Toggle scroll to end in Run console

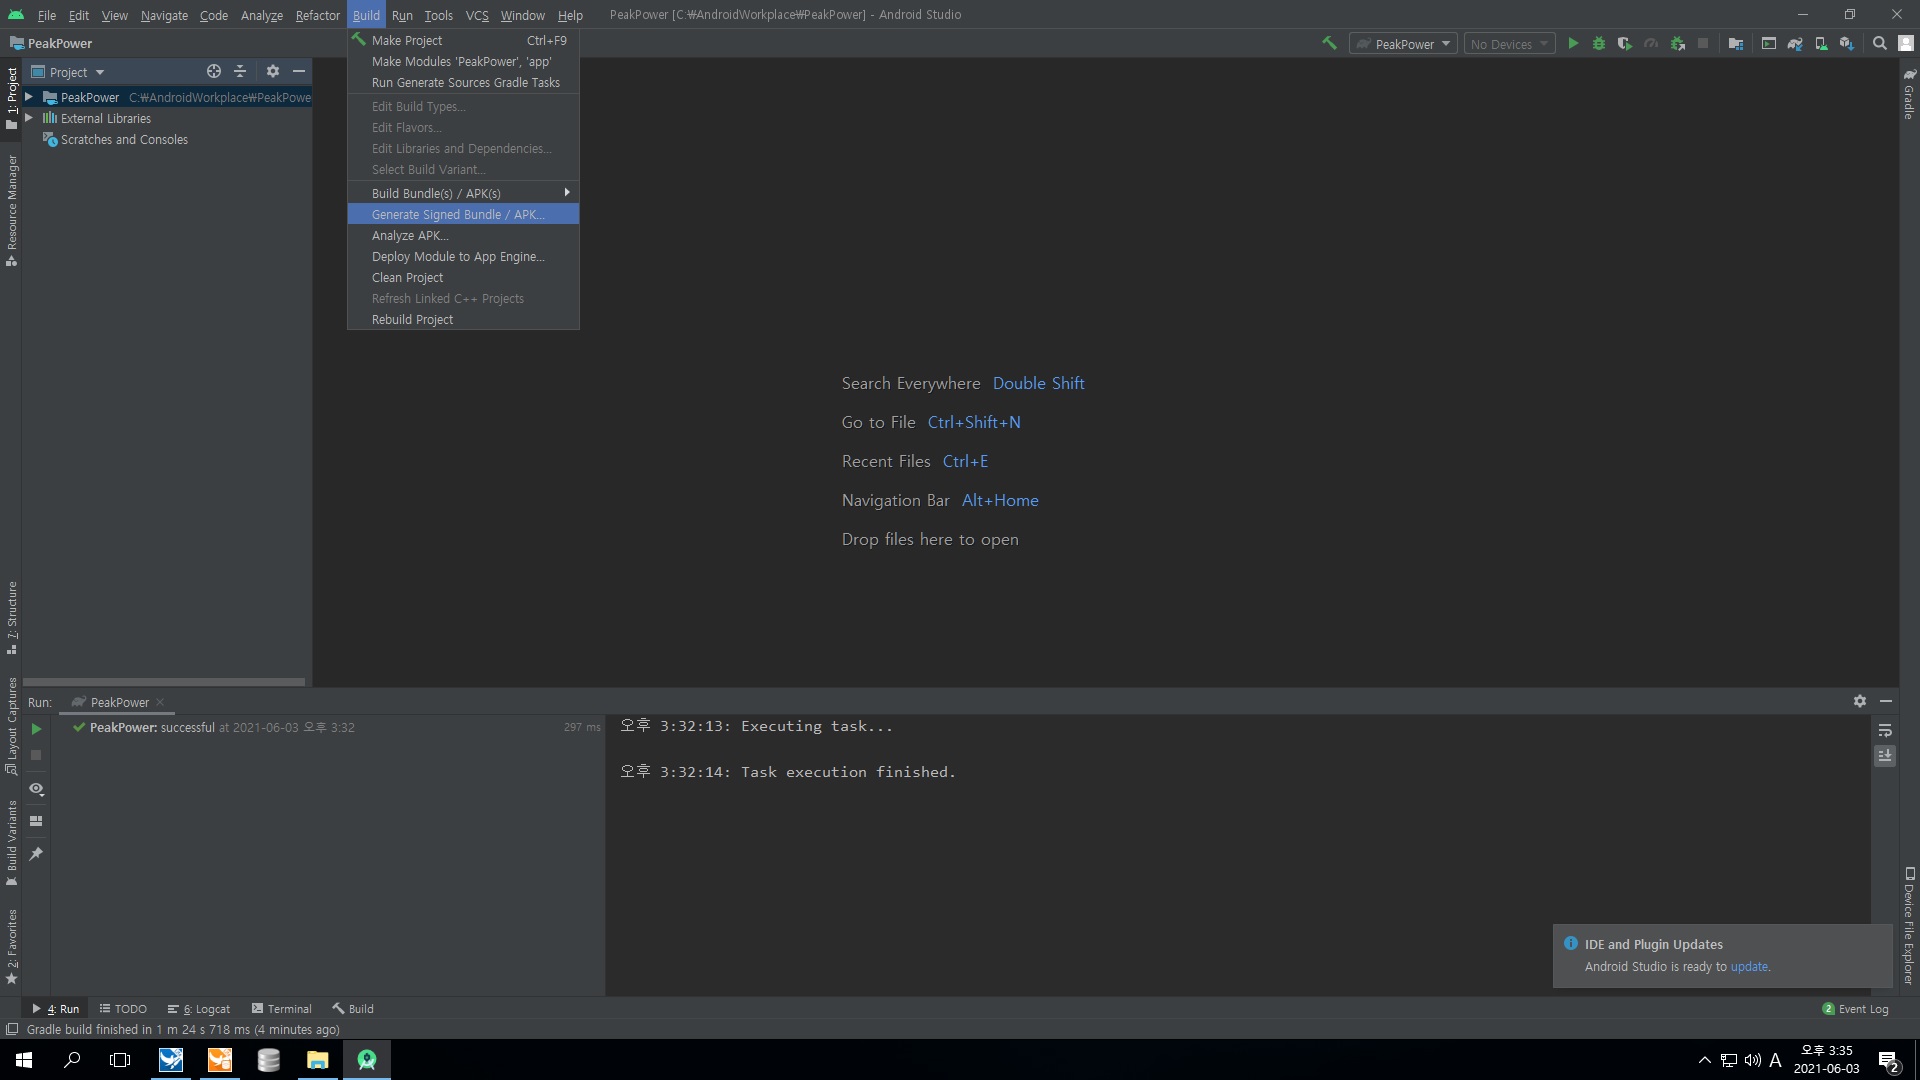coord(1885,756)
